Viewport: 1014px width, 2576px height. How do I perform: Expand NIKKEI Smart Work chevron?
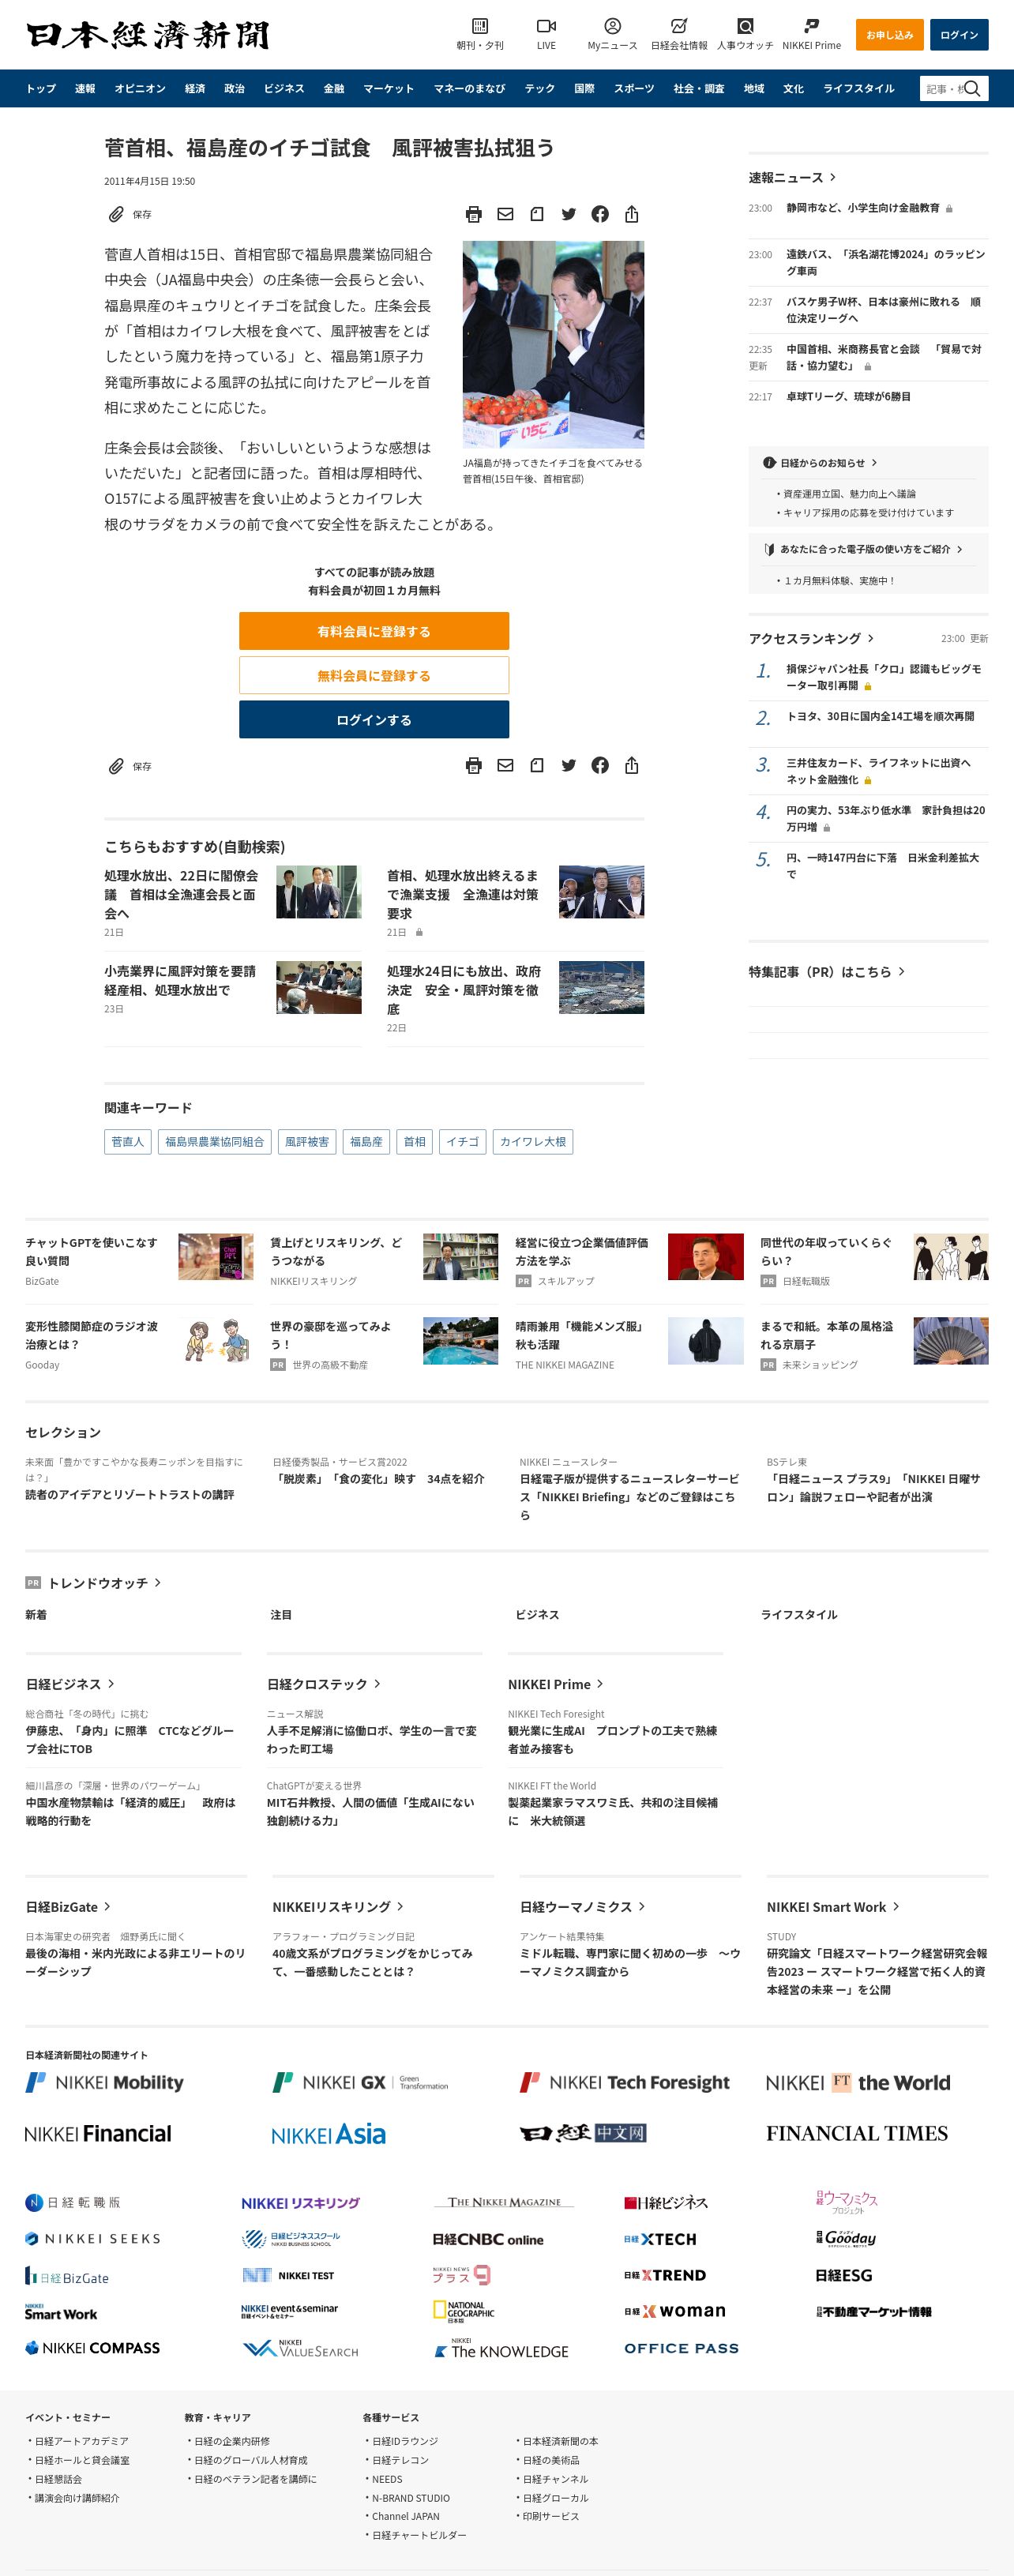896,1907
